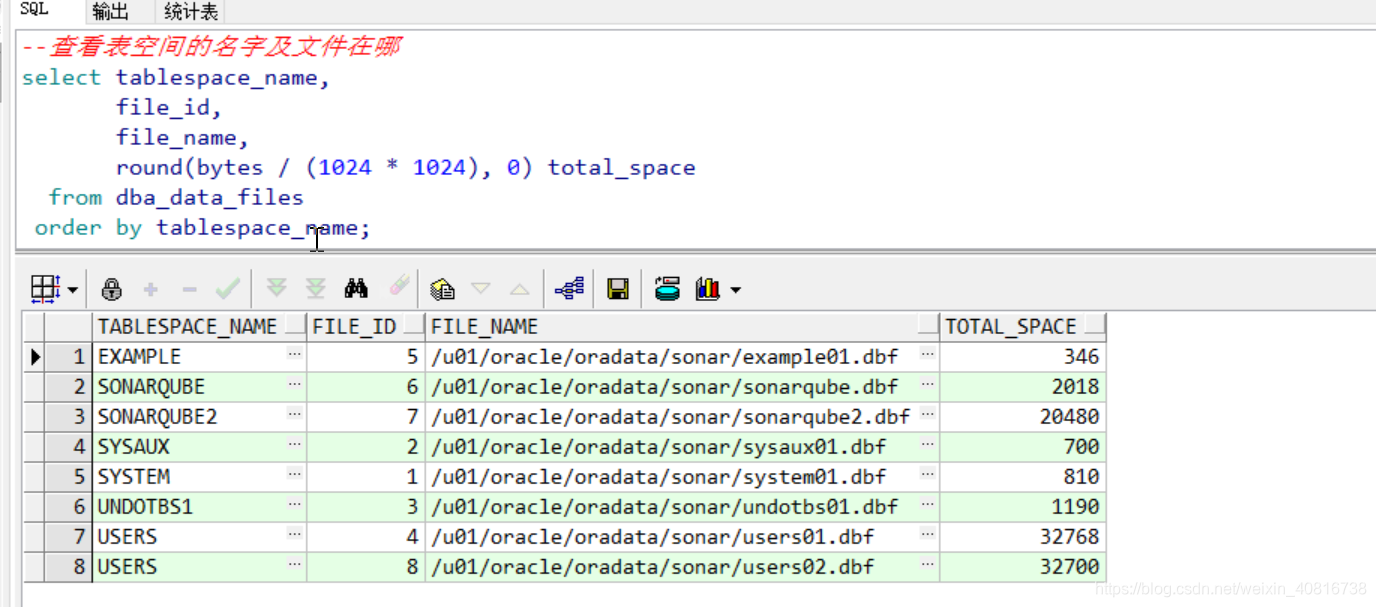Select the total space value 20480
Viewport: 1376px width, 607px height.
1023,416
